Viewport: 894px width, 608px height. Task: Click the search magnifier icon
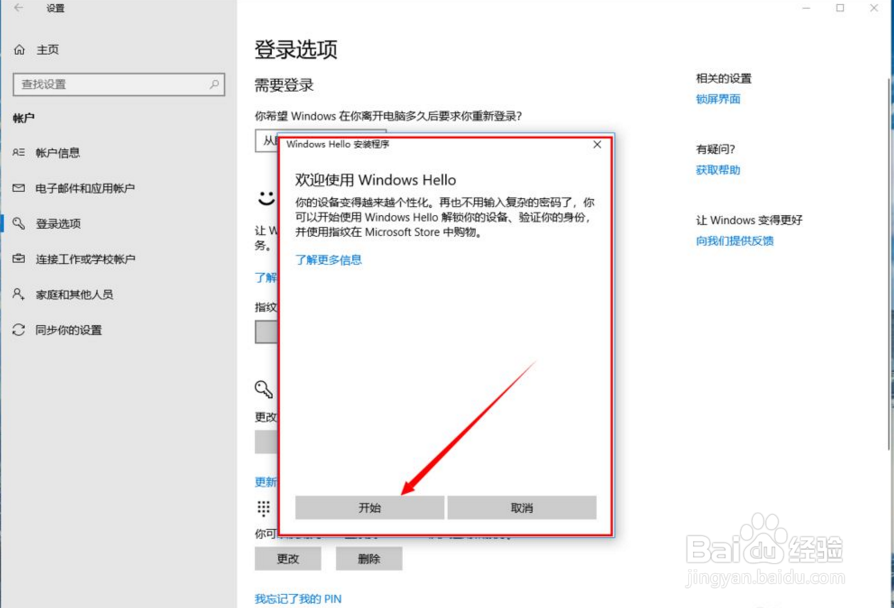(x=214, y=84)
